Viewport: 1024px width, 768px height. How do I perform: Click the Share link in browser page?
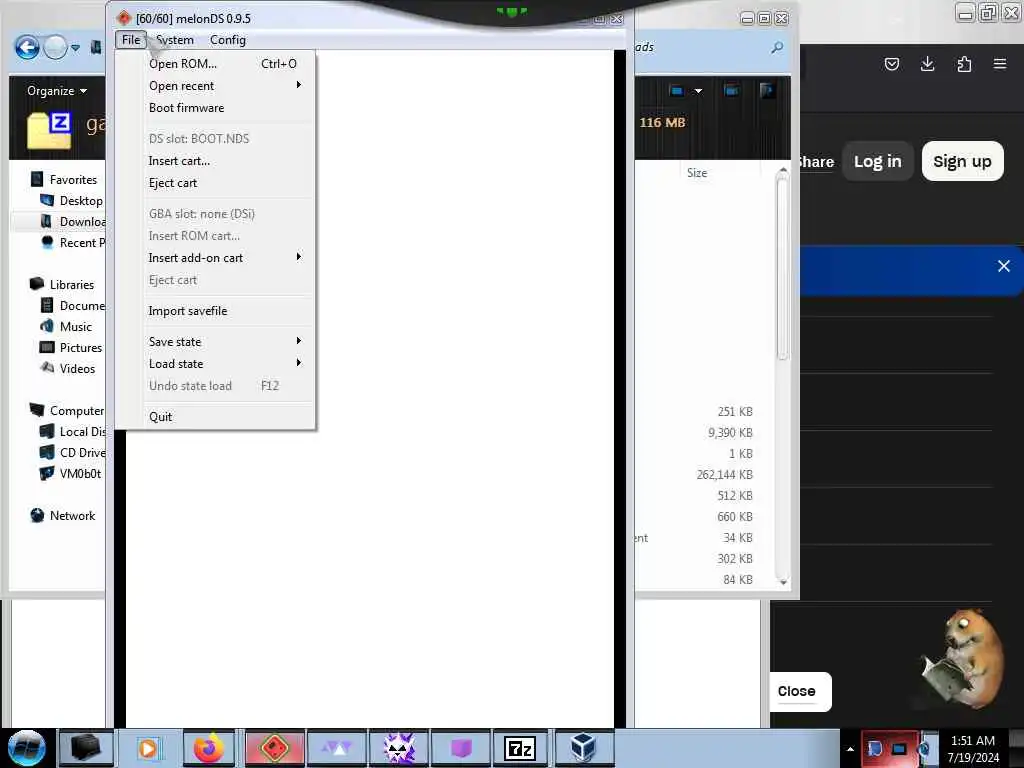pyautogui.click(x=816, y=162)
